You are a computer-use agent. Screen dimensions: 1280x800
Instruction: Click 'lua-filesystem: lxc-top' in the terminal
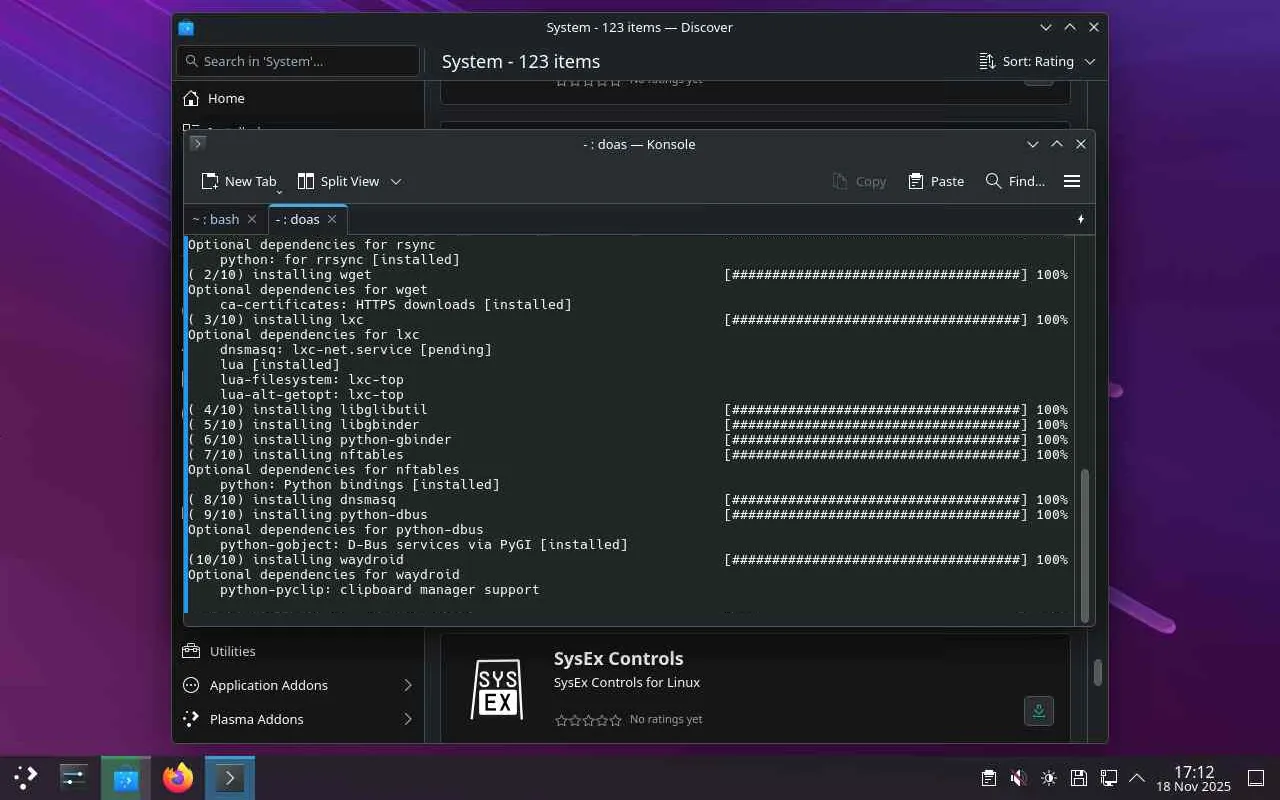(x=312, y=379)
